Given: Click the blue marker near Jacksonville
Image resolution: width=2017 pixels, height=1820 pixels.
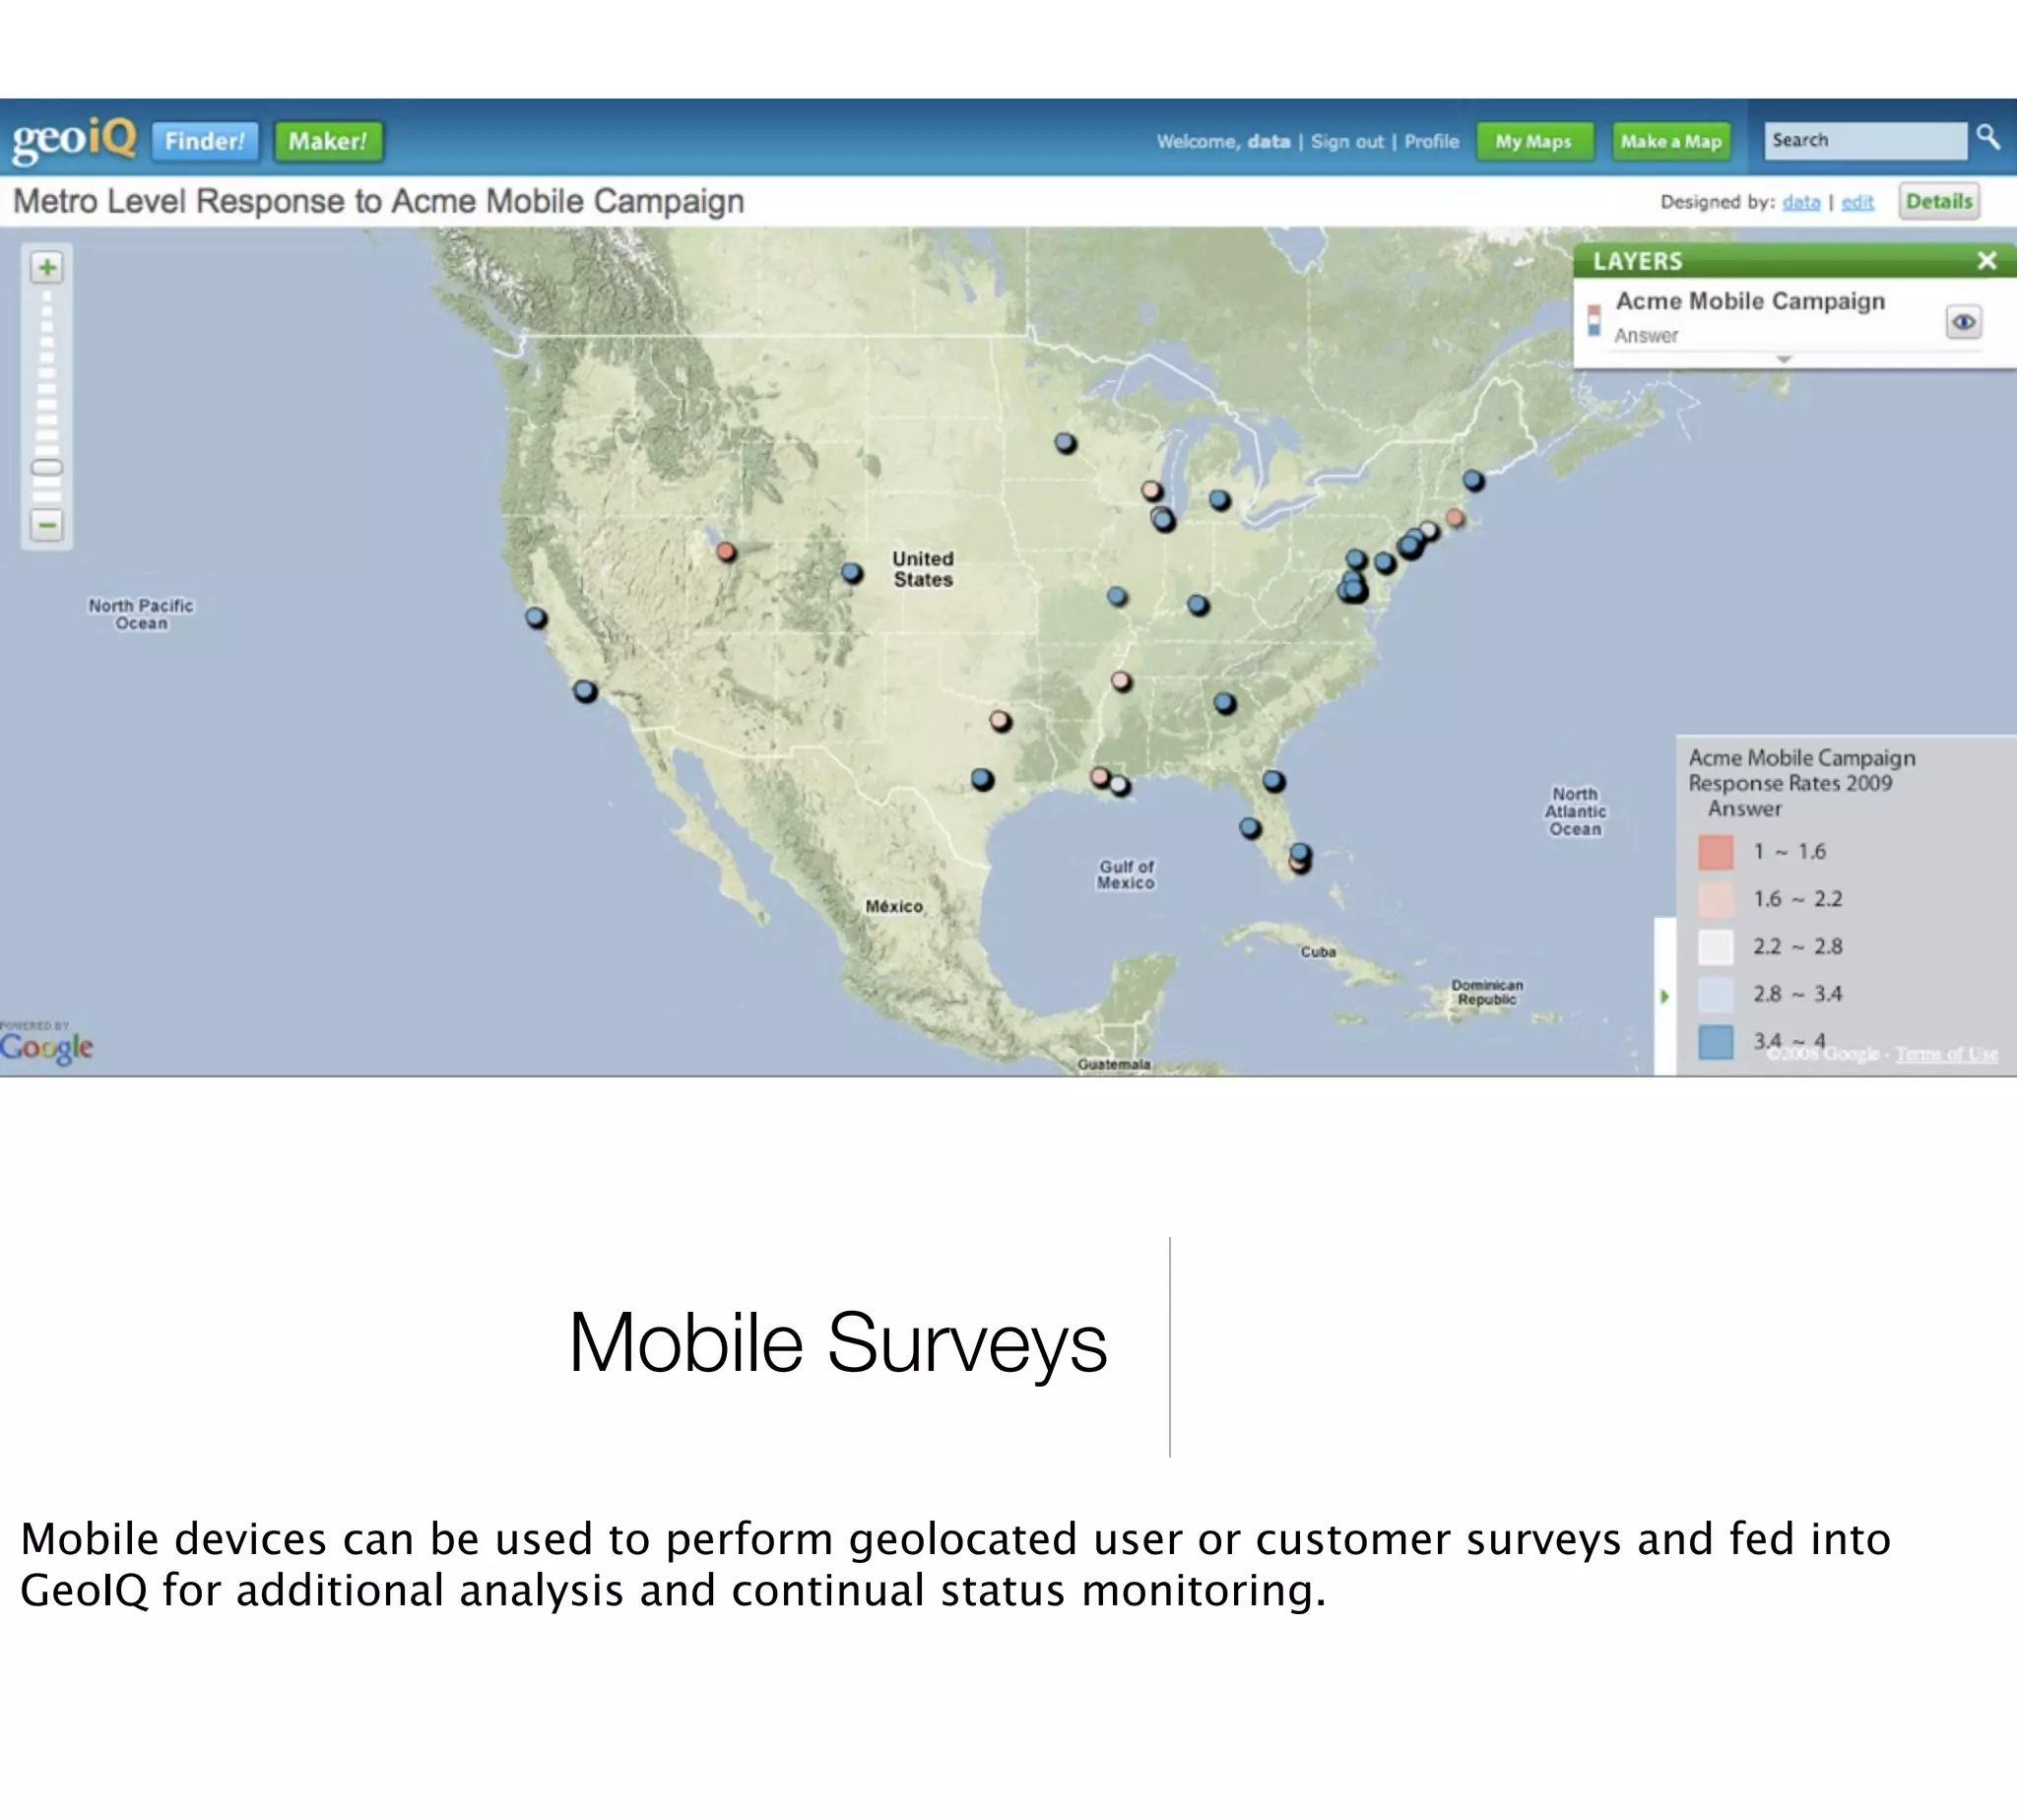Looking at the screenshot, I should click(x=1273, y=780).
